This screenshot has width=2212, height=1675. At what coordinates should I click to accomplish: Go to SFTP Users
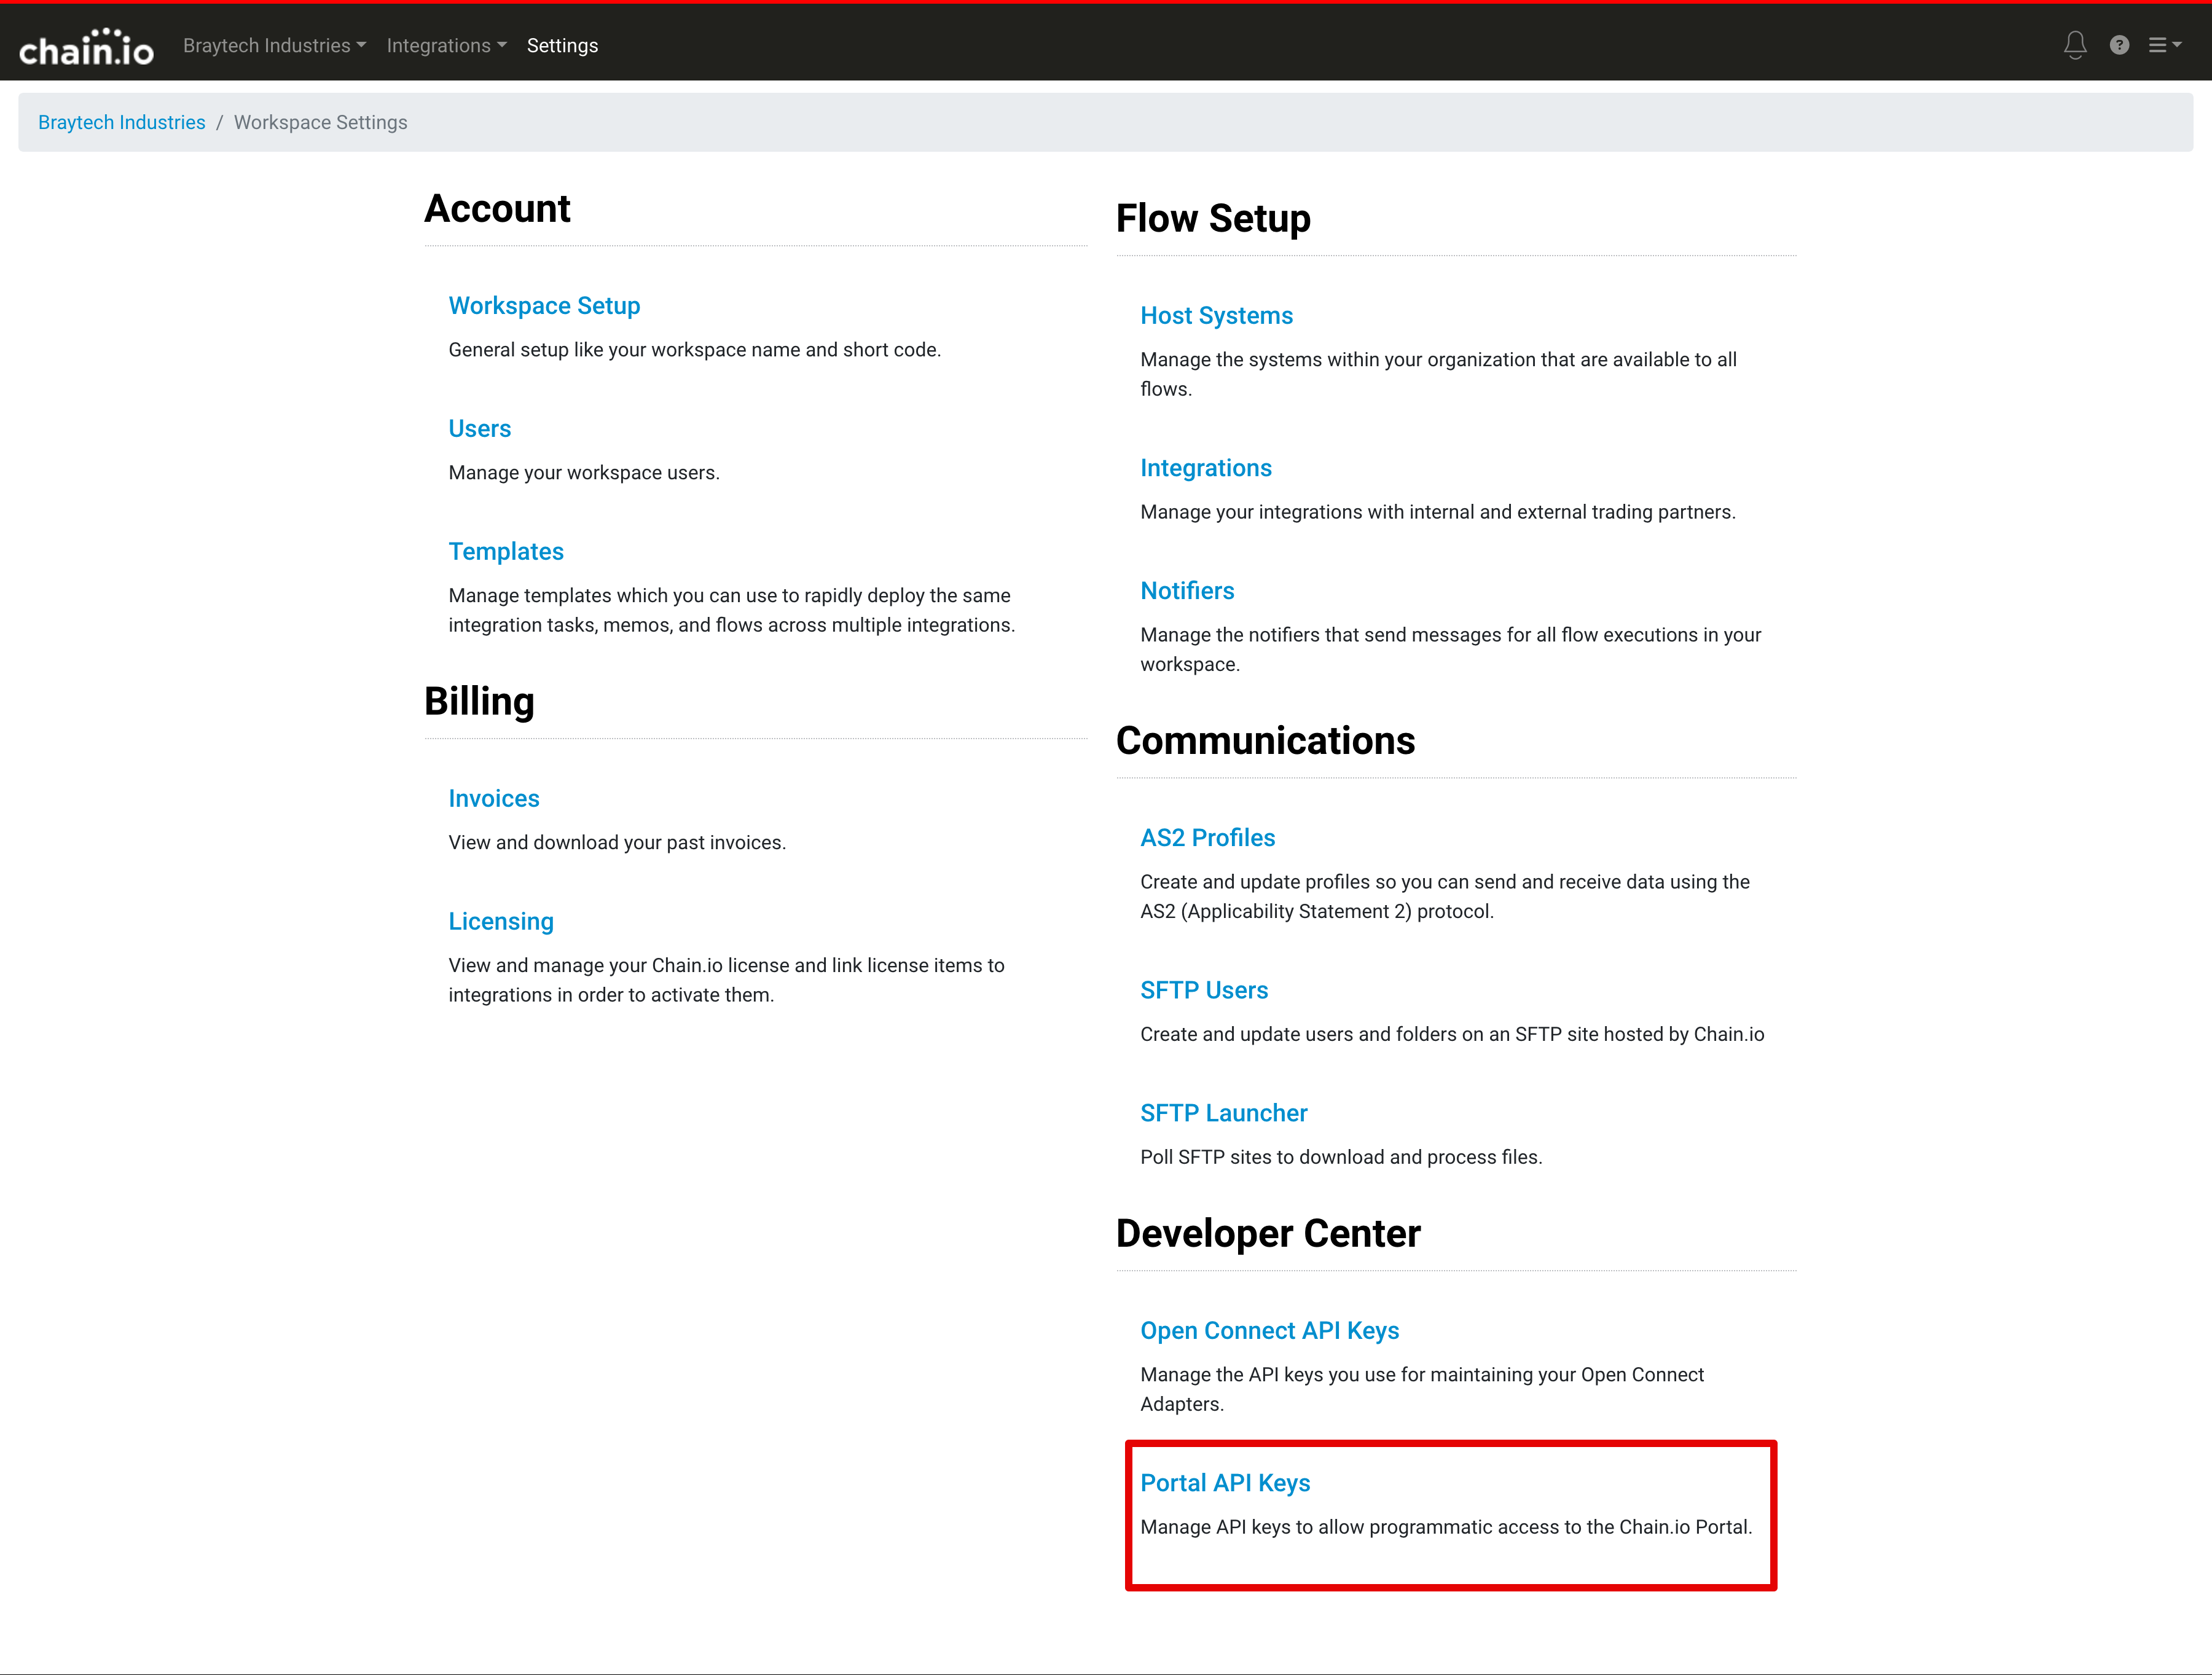coord(1203,991)
